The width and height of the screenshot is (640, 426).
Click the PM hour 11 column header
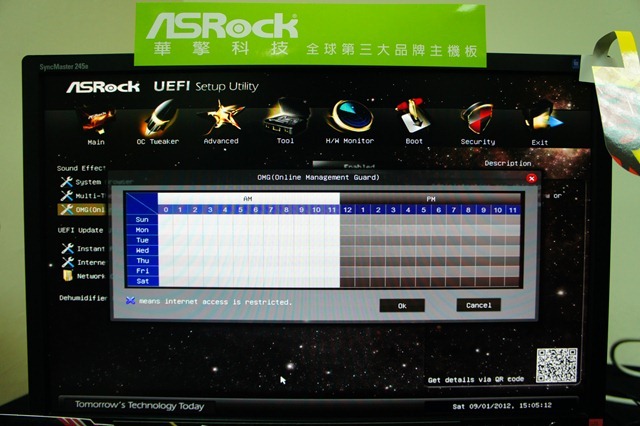coord(513,210)
